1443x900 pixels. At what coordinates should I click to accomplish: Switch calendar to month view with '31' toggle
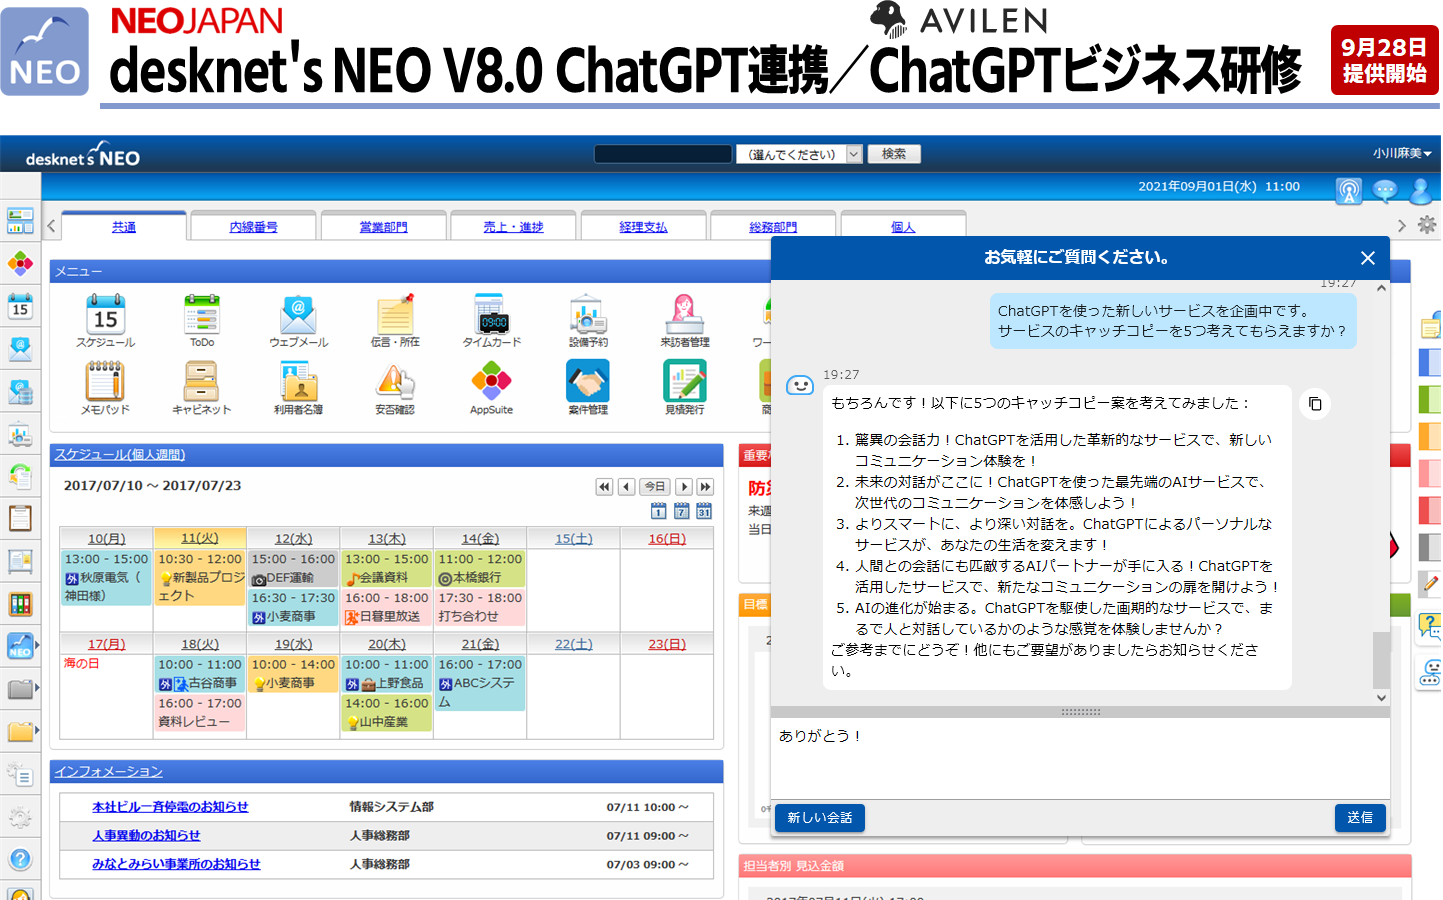tap(704, 511)
